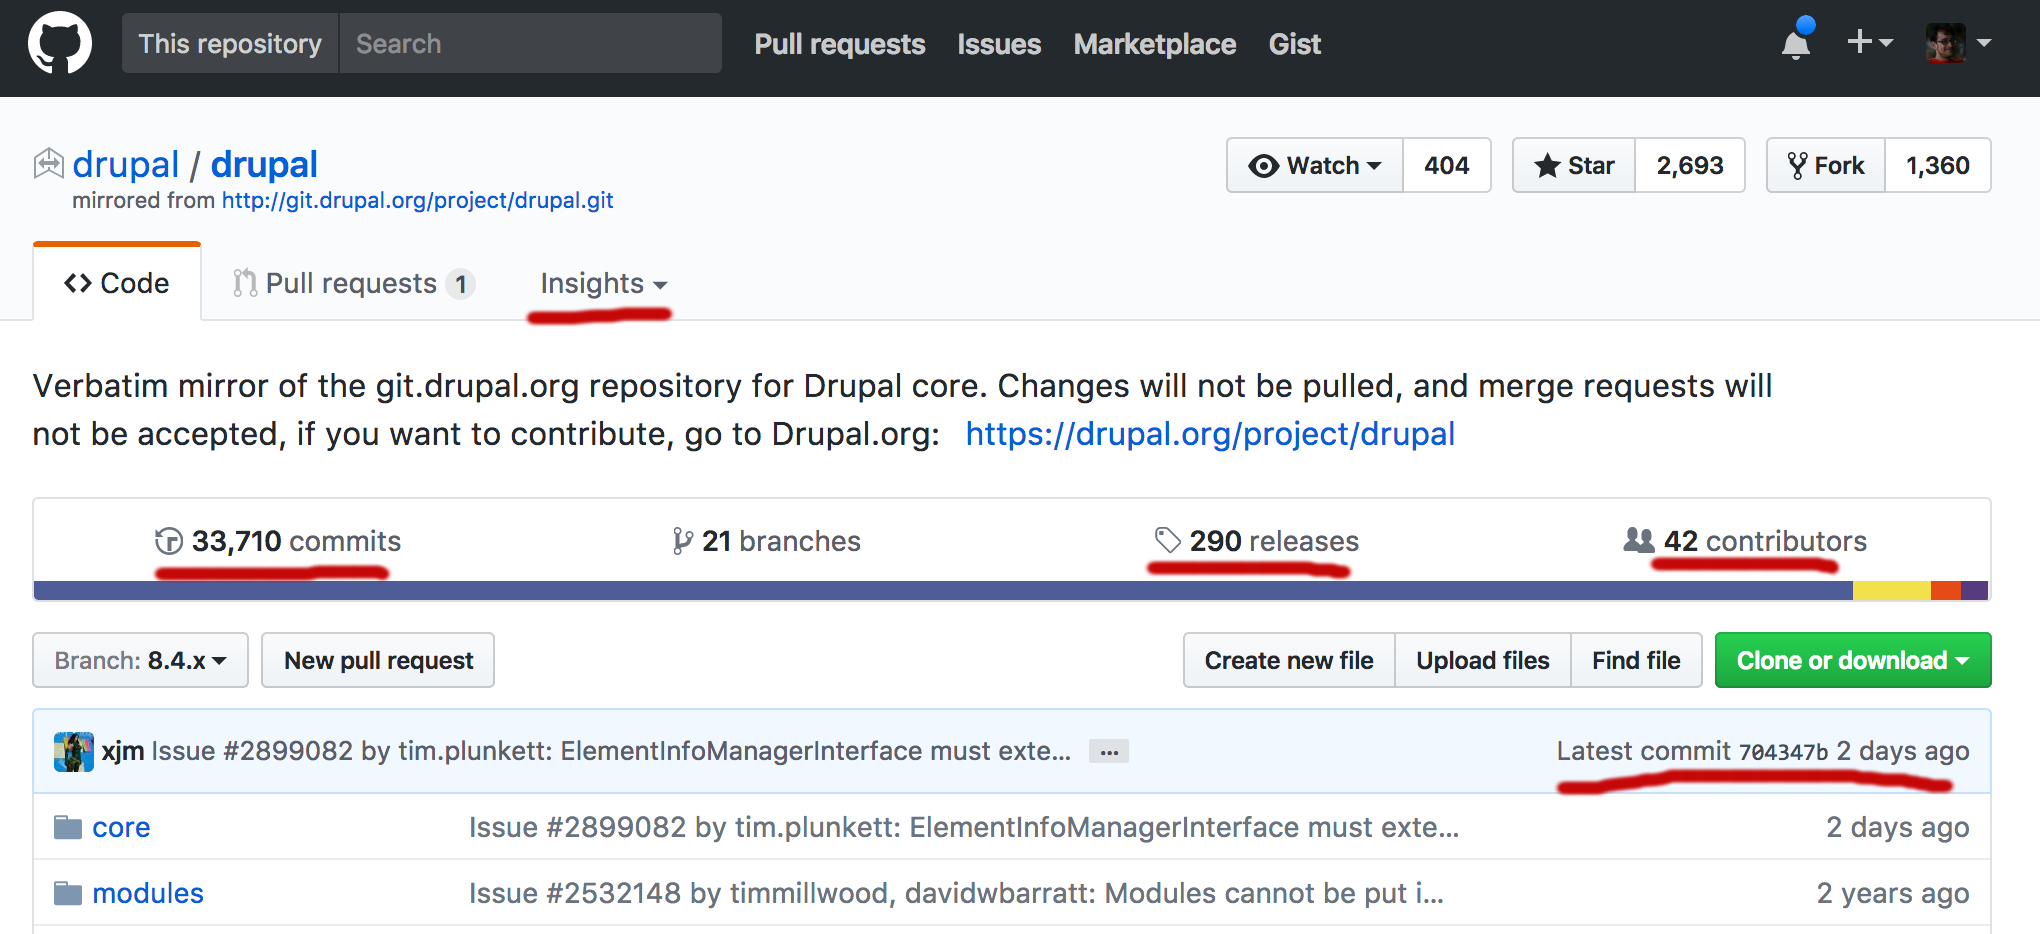The image size is (2040, 934).
Task: Click the '2 years ago' timestamp
Action: point(1893,893)
